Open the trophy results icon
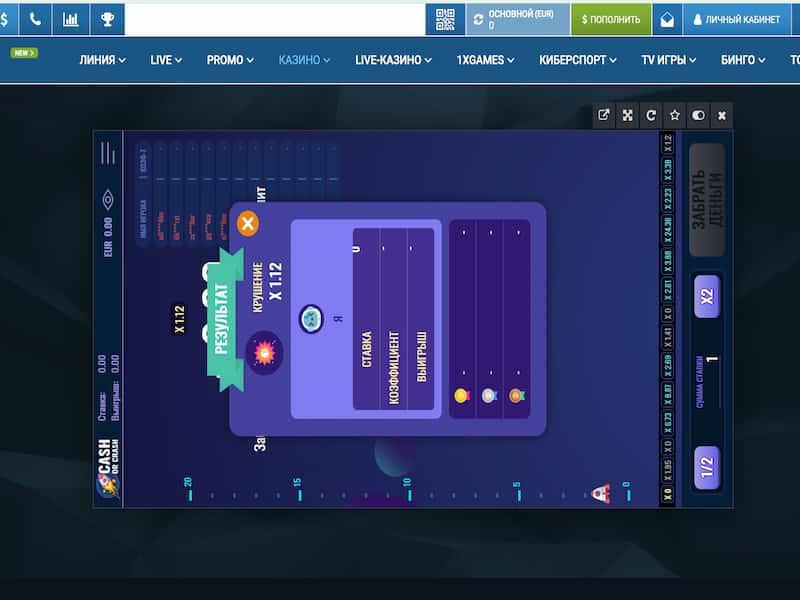Viewport: 800px width, 600px height. coord(107,19)
